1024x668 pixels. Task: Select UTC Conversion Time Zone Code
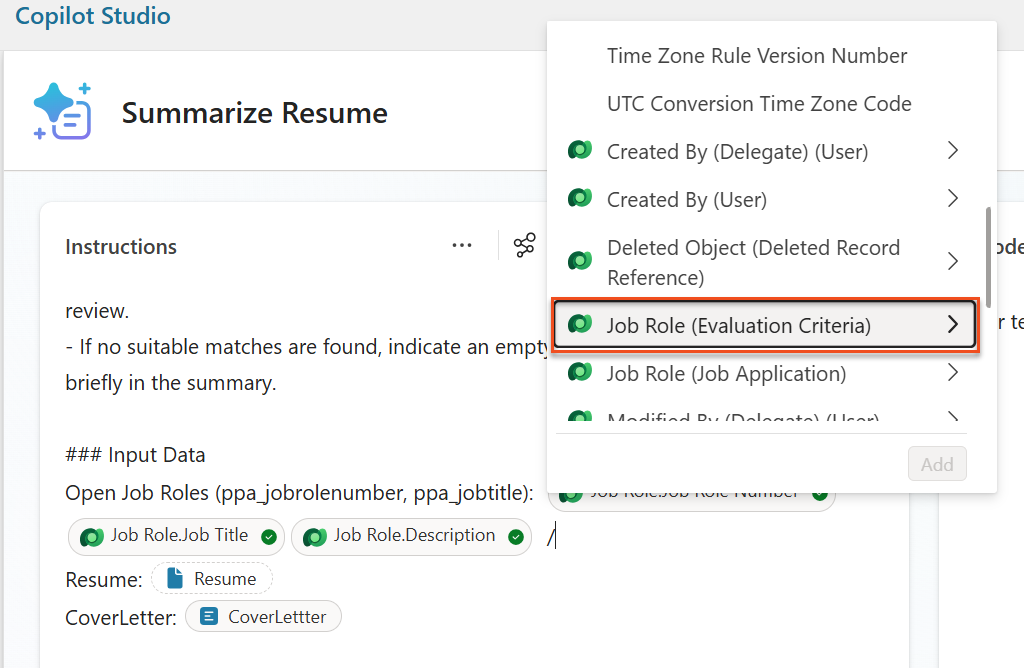(x=760, y=103)
